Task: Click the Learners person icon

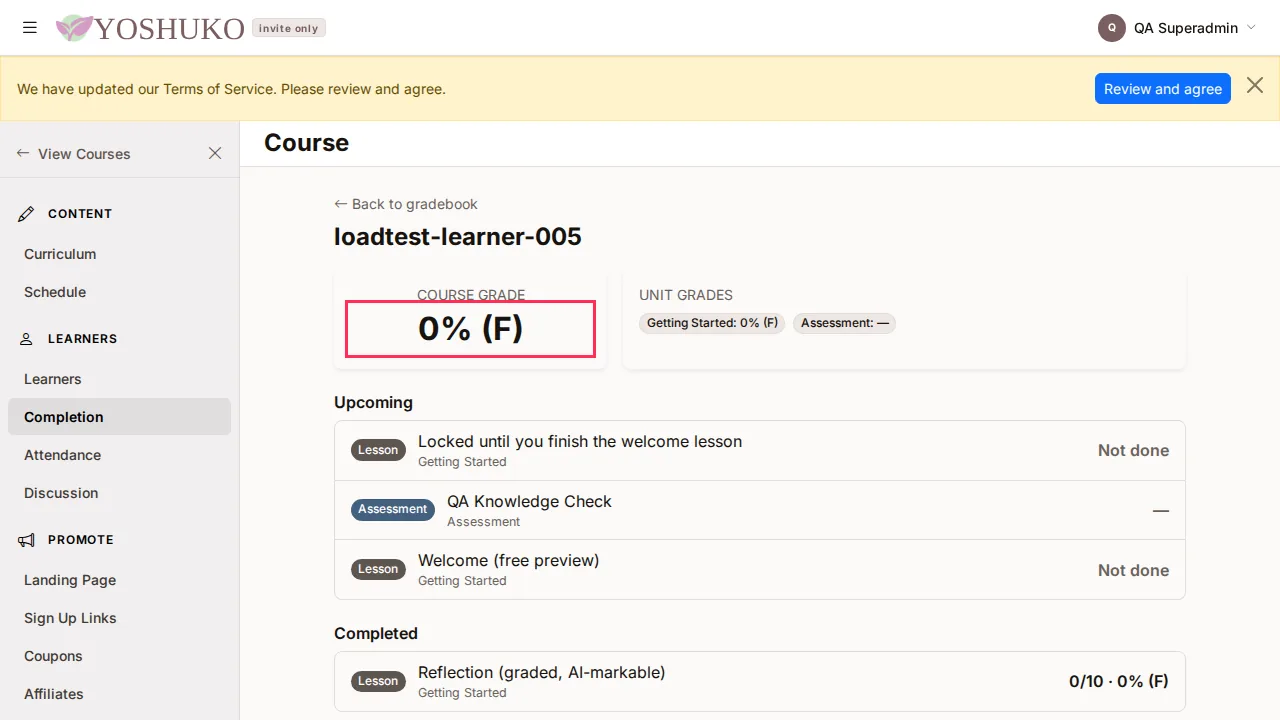Action: (x=27, y=339)
